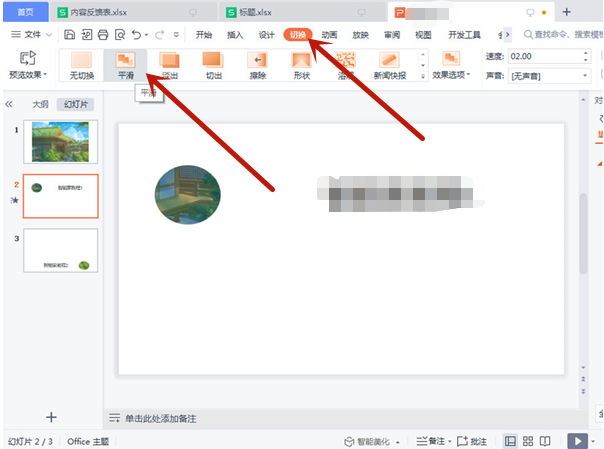Select the 形状 shape transition
This screenshot has height=449, width=604.
coord(301,66)
